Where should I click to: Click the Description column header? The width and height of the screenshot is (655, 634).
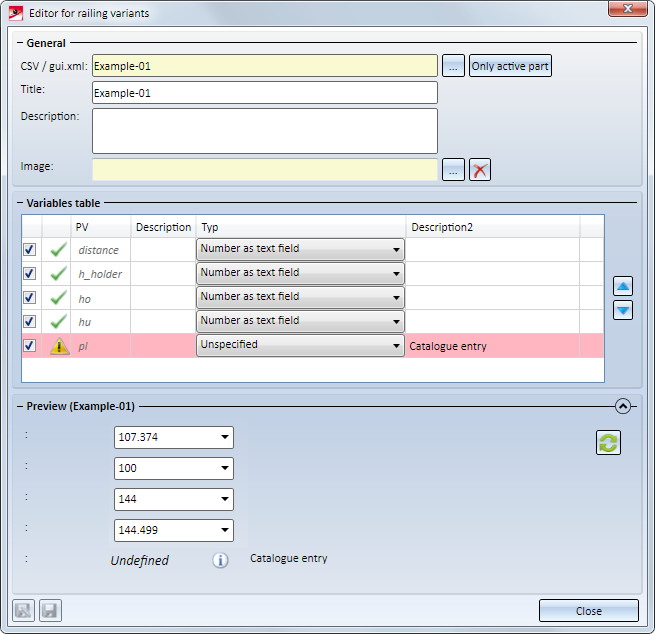coord(163,227)
